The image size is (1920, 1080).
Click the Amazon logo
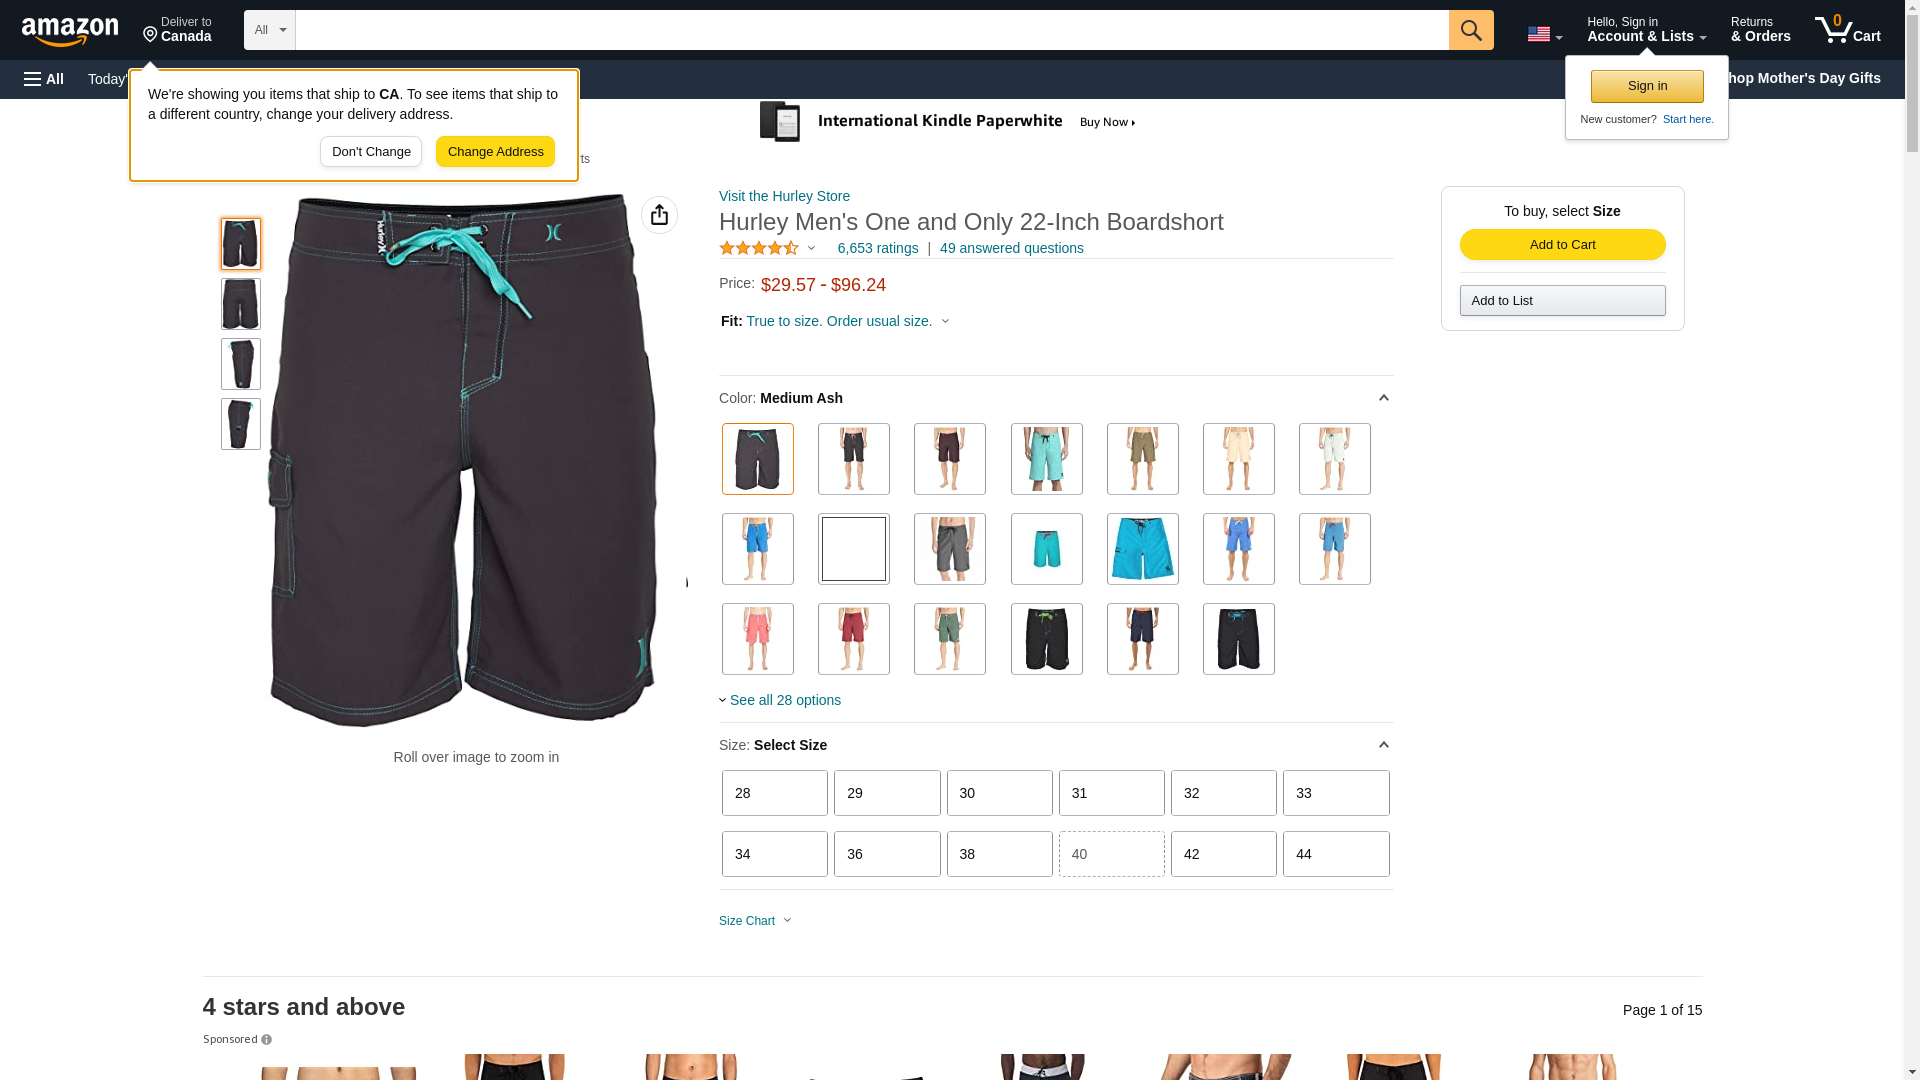(70, 32)
